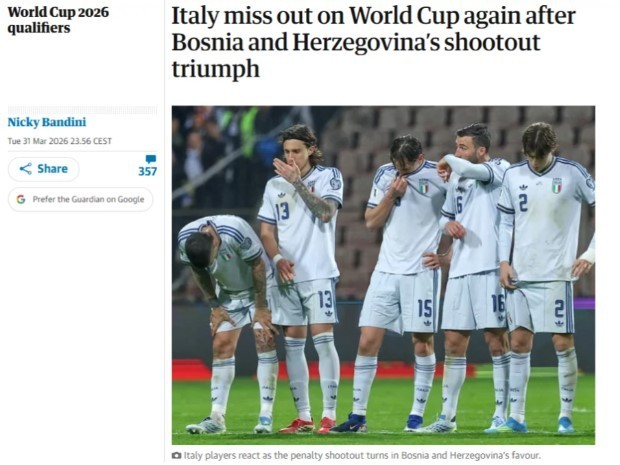The height and width of the screenshot is (465, 620).
Task: Click the Google G logo
Action: pos(21,199)
